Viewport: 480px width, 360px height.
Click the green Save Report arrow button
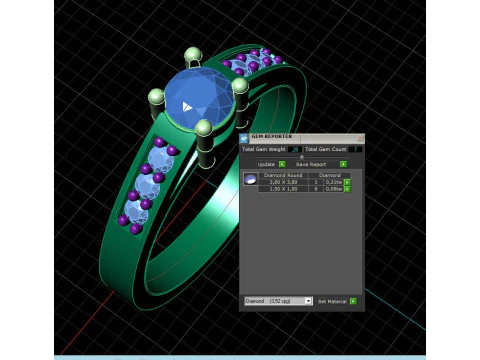pos(343,164)
